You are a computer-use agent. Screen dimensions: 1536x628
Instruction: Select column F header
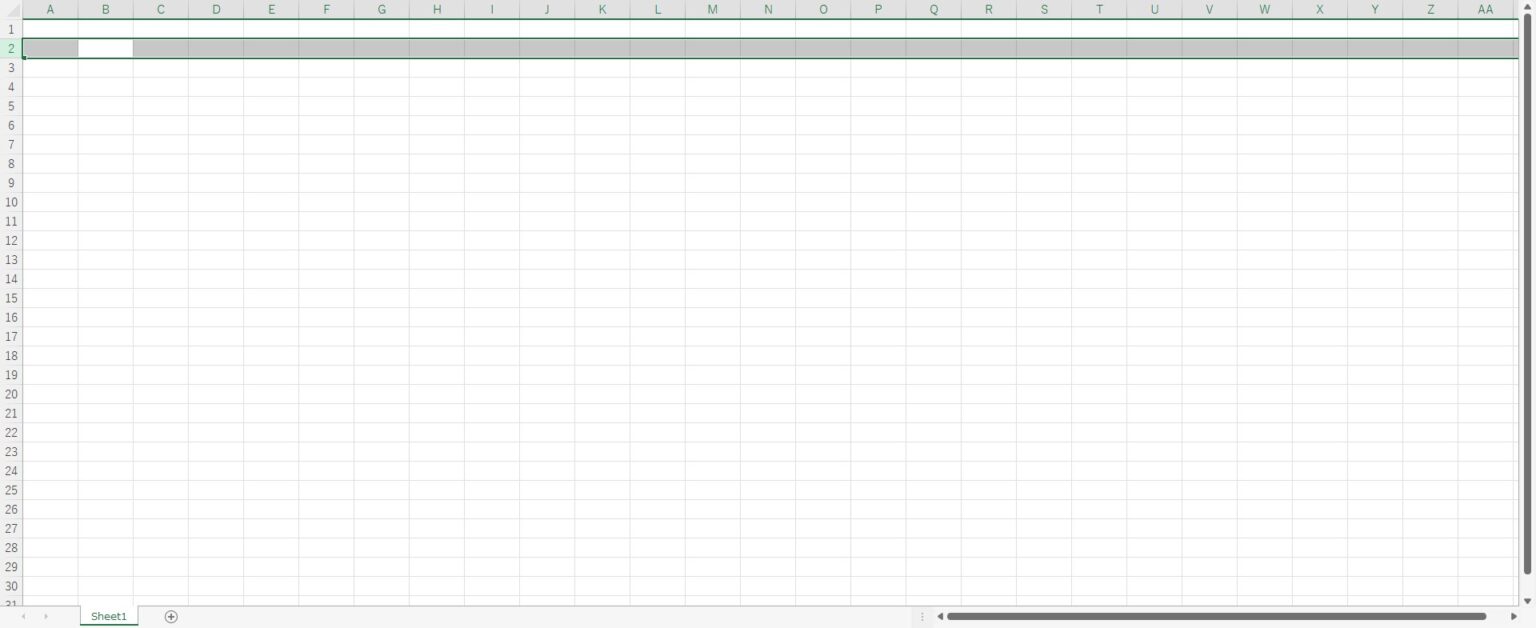coord(326,9)
